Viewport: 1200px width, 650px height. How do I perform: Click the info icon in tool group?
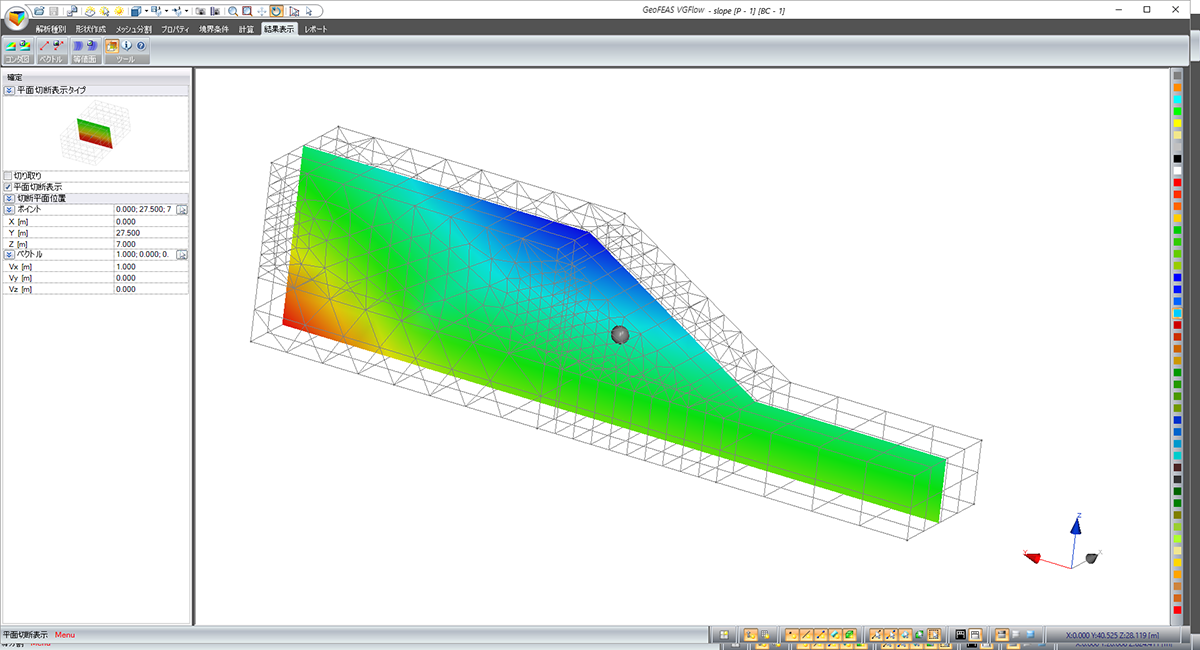[126, 46]
